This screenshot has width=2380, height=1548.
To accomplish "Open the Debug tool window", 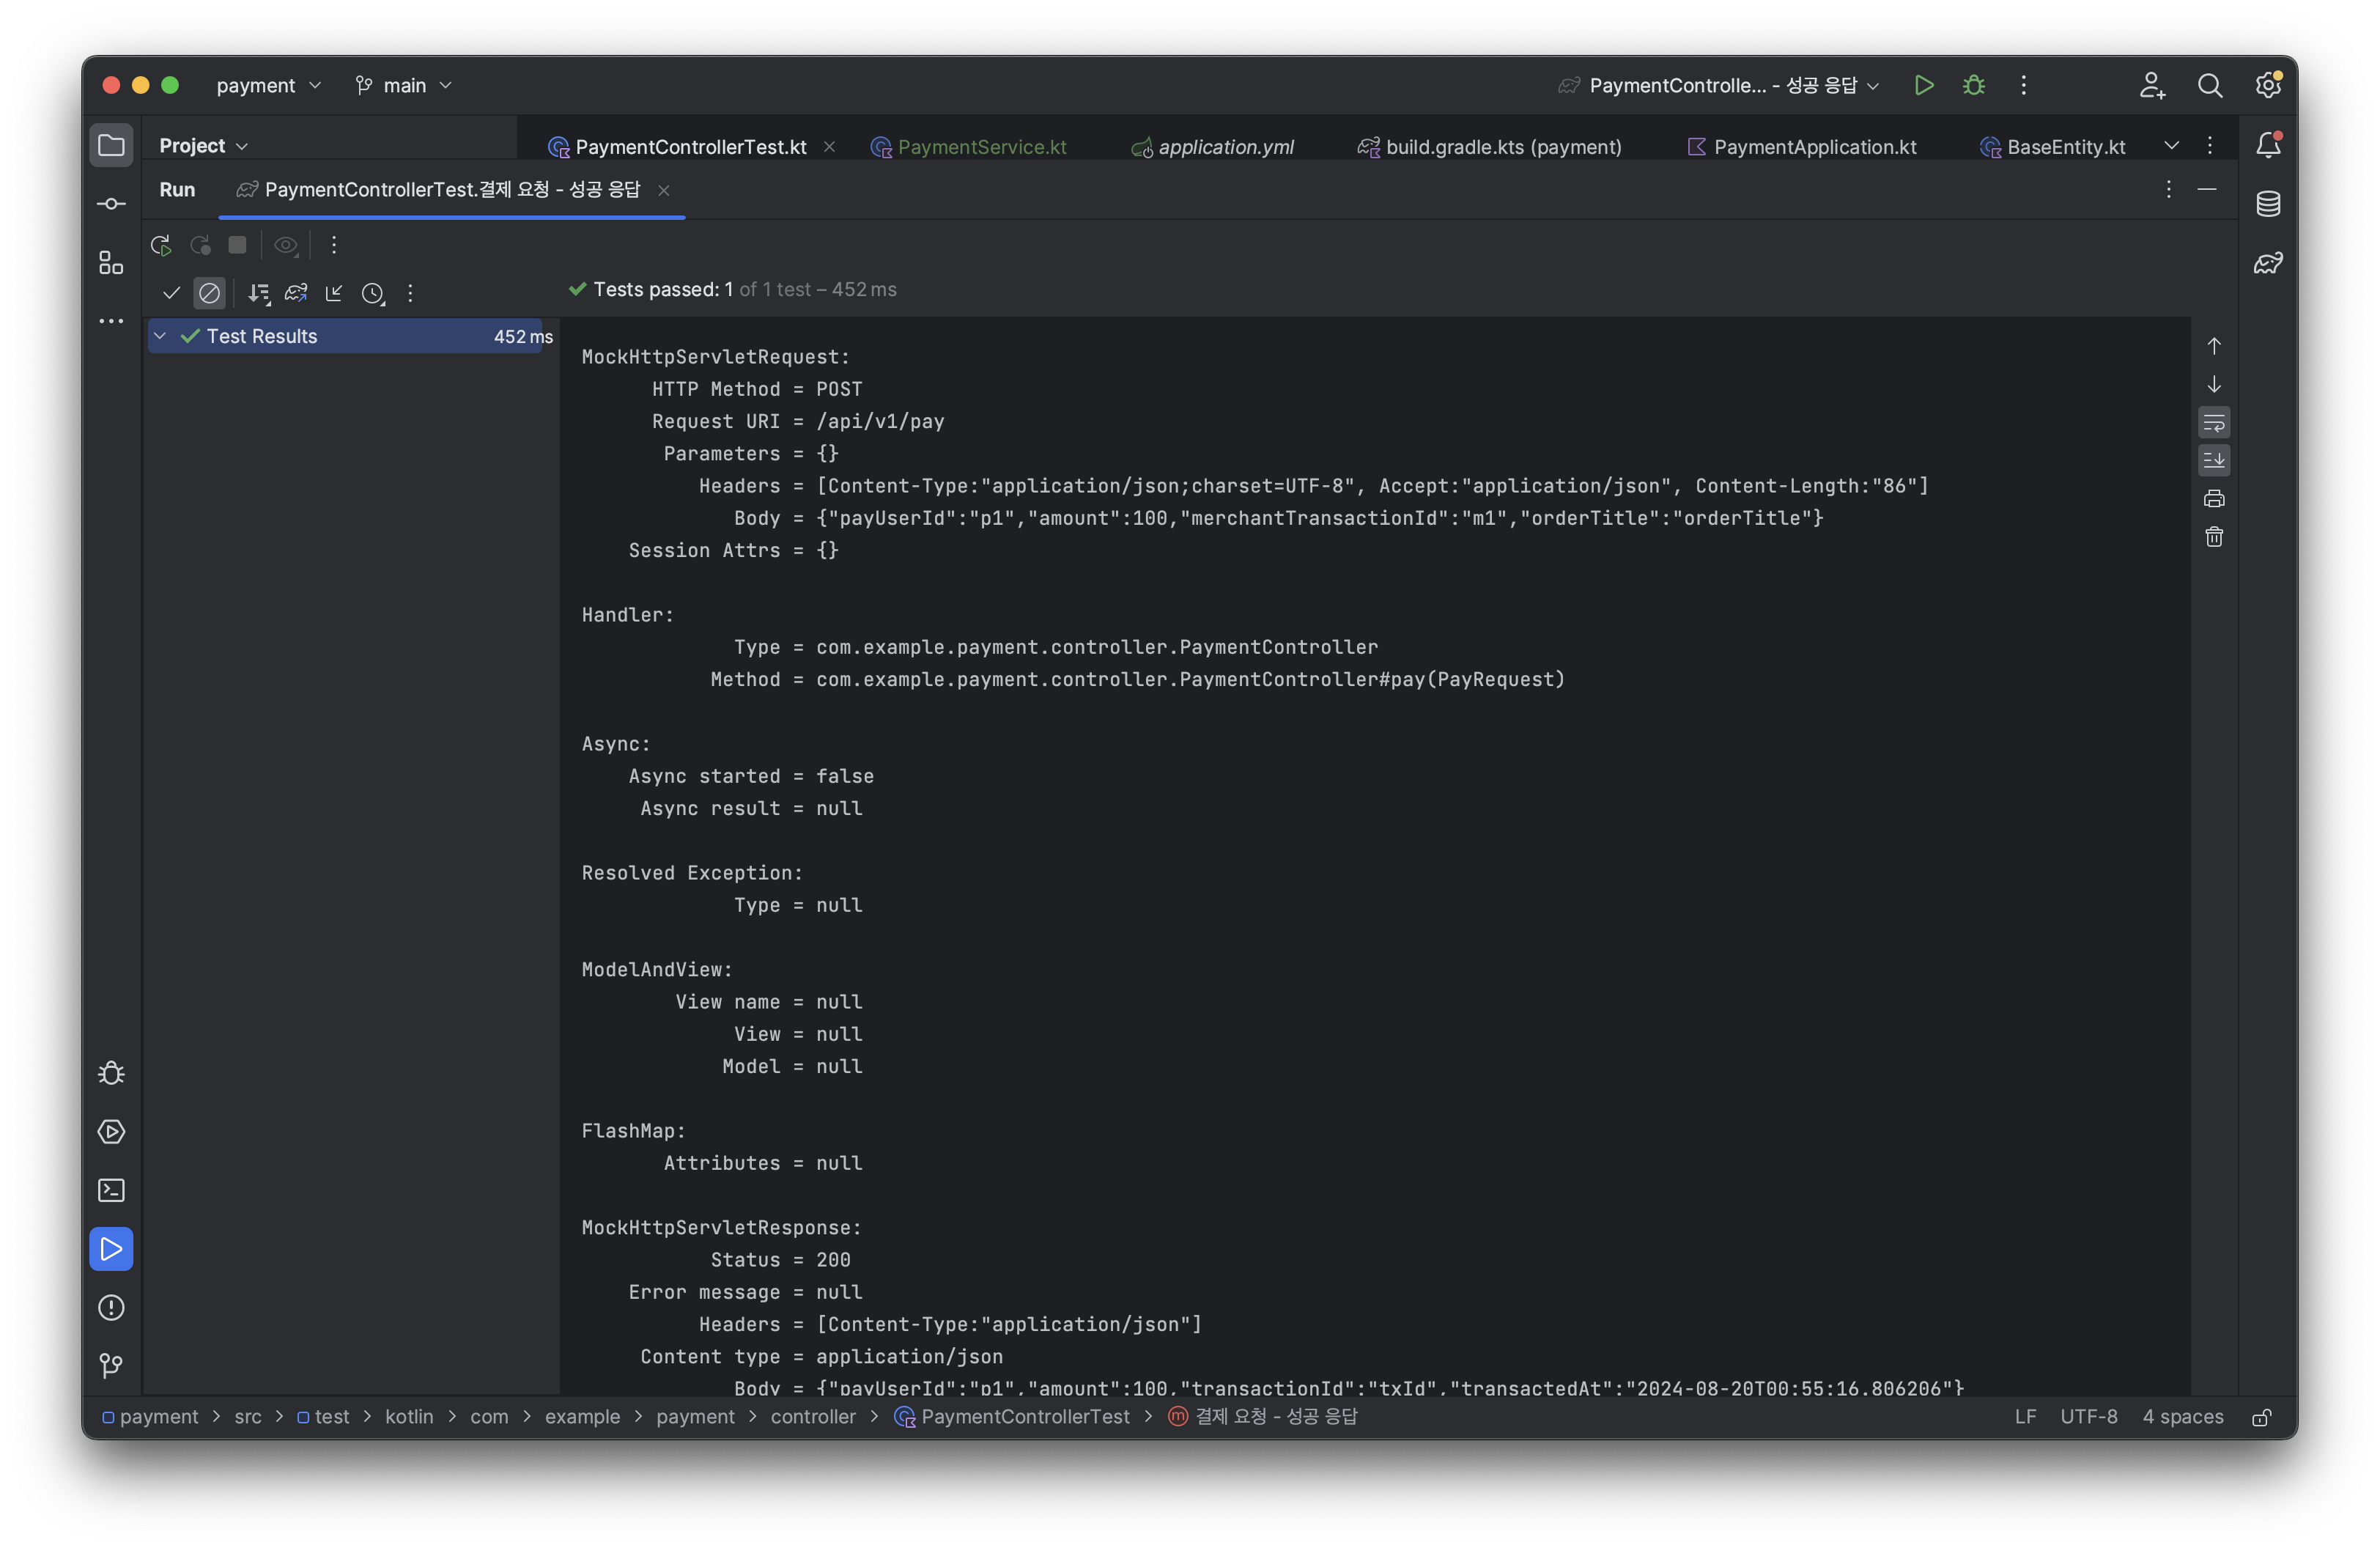I will pos(111,1073).
